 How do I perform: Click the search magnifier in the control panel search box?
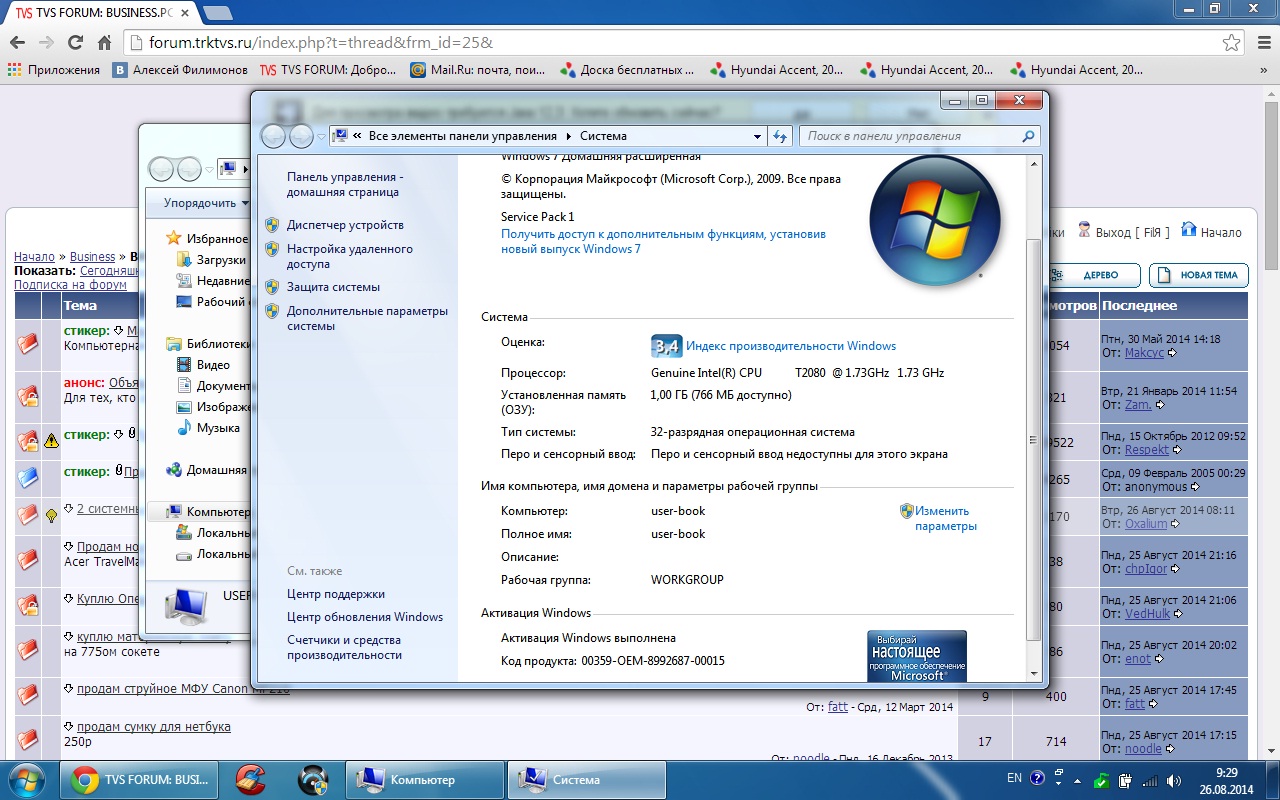tap(1028, 136)
